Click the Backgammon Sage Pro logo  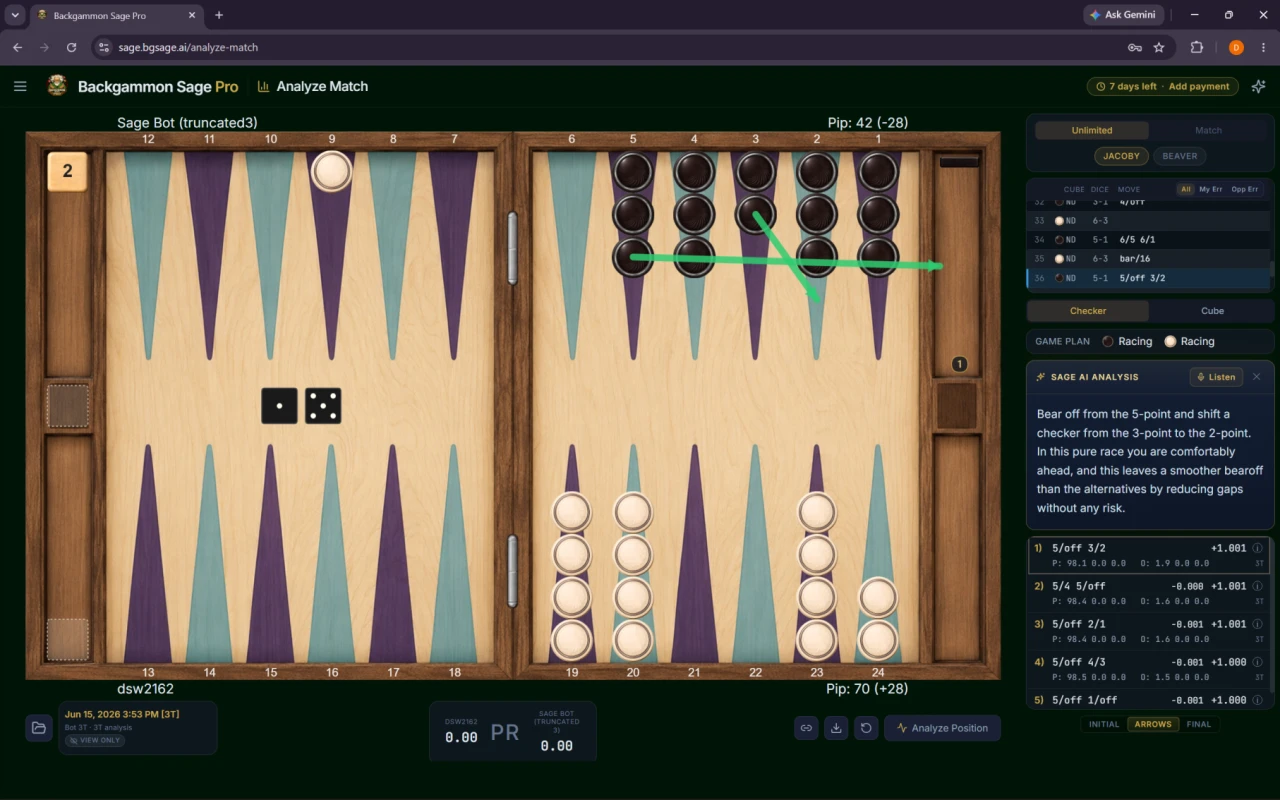point(57,86)
